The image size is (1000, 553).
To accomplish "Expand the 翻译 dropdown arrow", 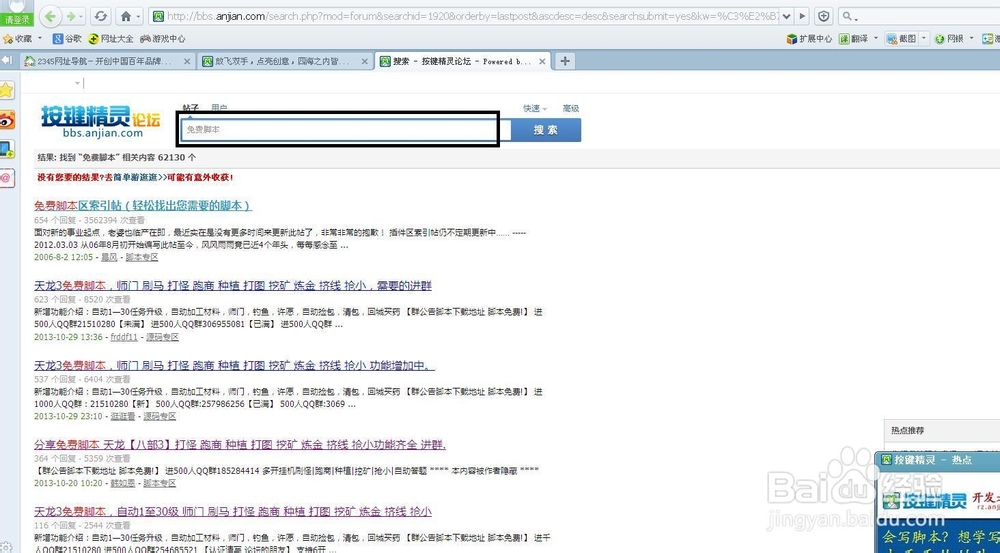I will (876, 38).
